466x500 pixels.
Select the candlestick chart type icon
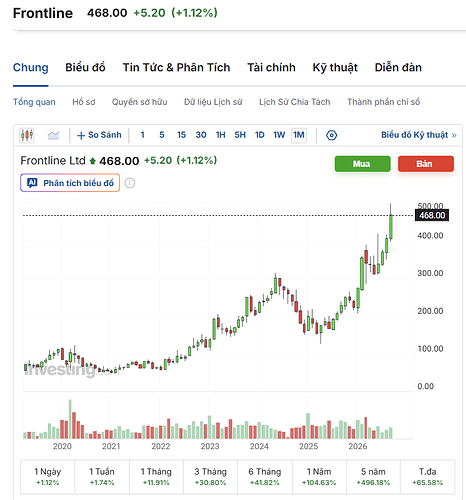(27, 135)
